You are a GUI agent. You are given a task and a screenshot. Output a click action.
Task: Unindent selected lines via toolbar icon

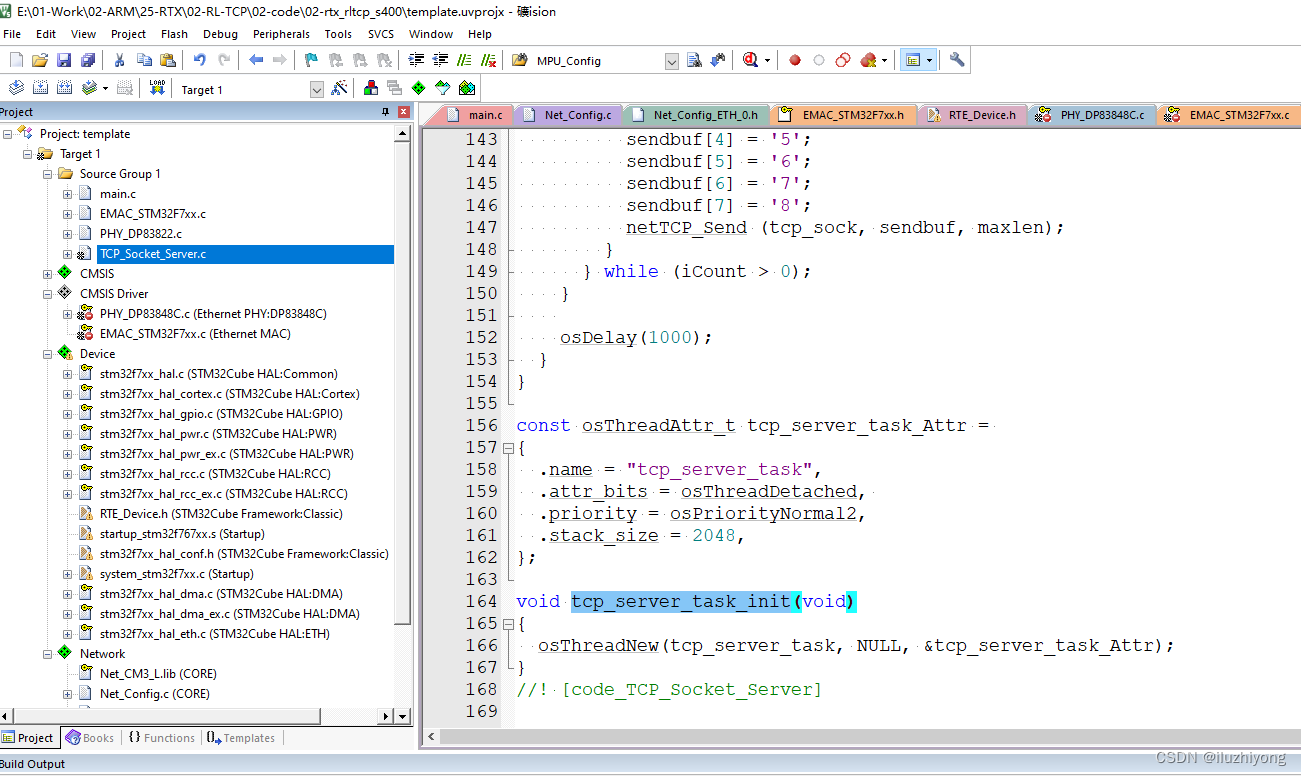(440, 60)
